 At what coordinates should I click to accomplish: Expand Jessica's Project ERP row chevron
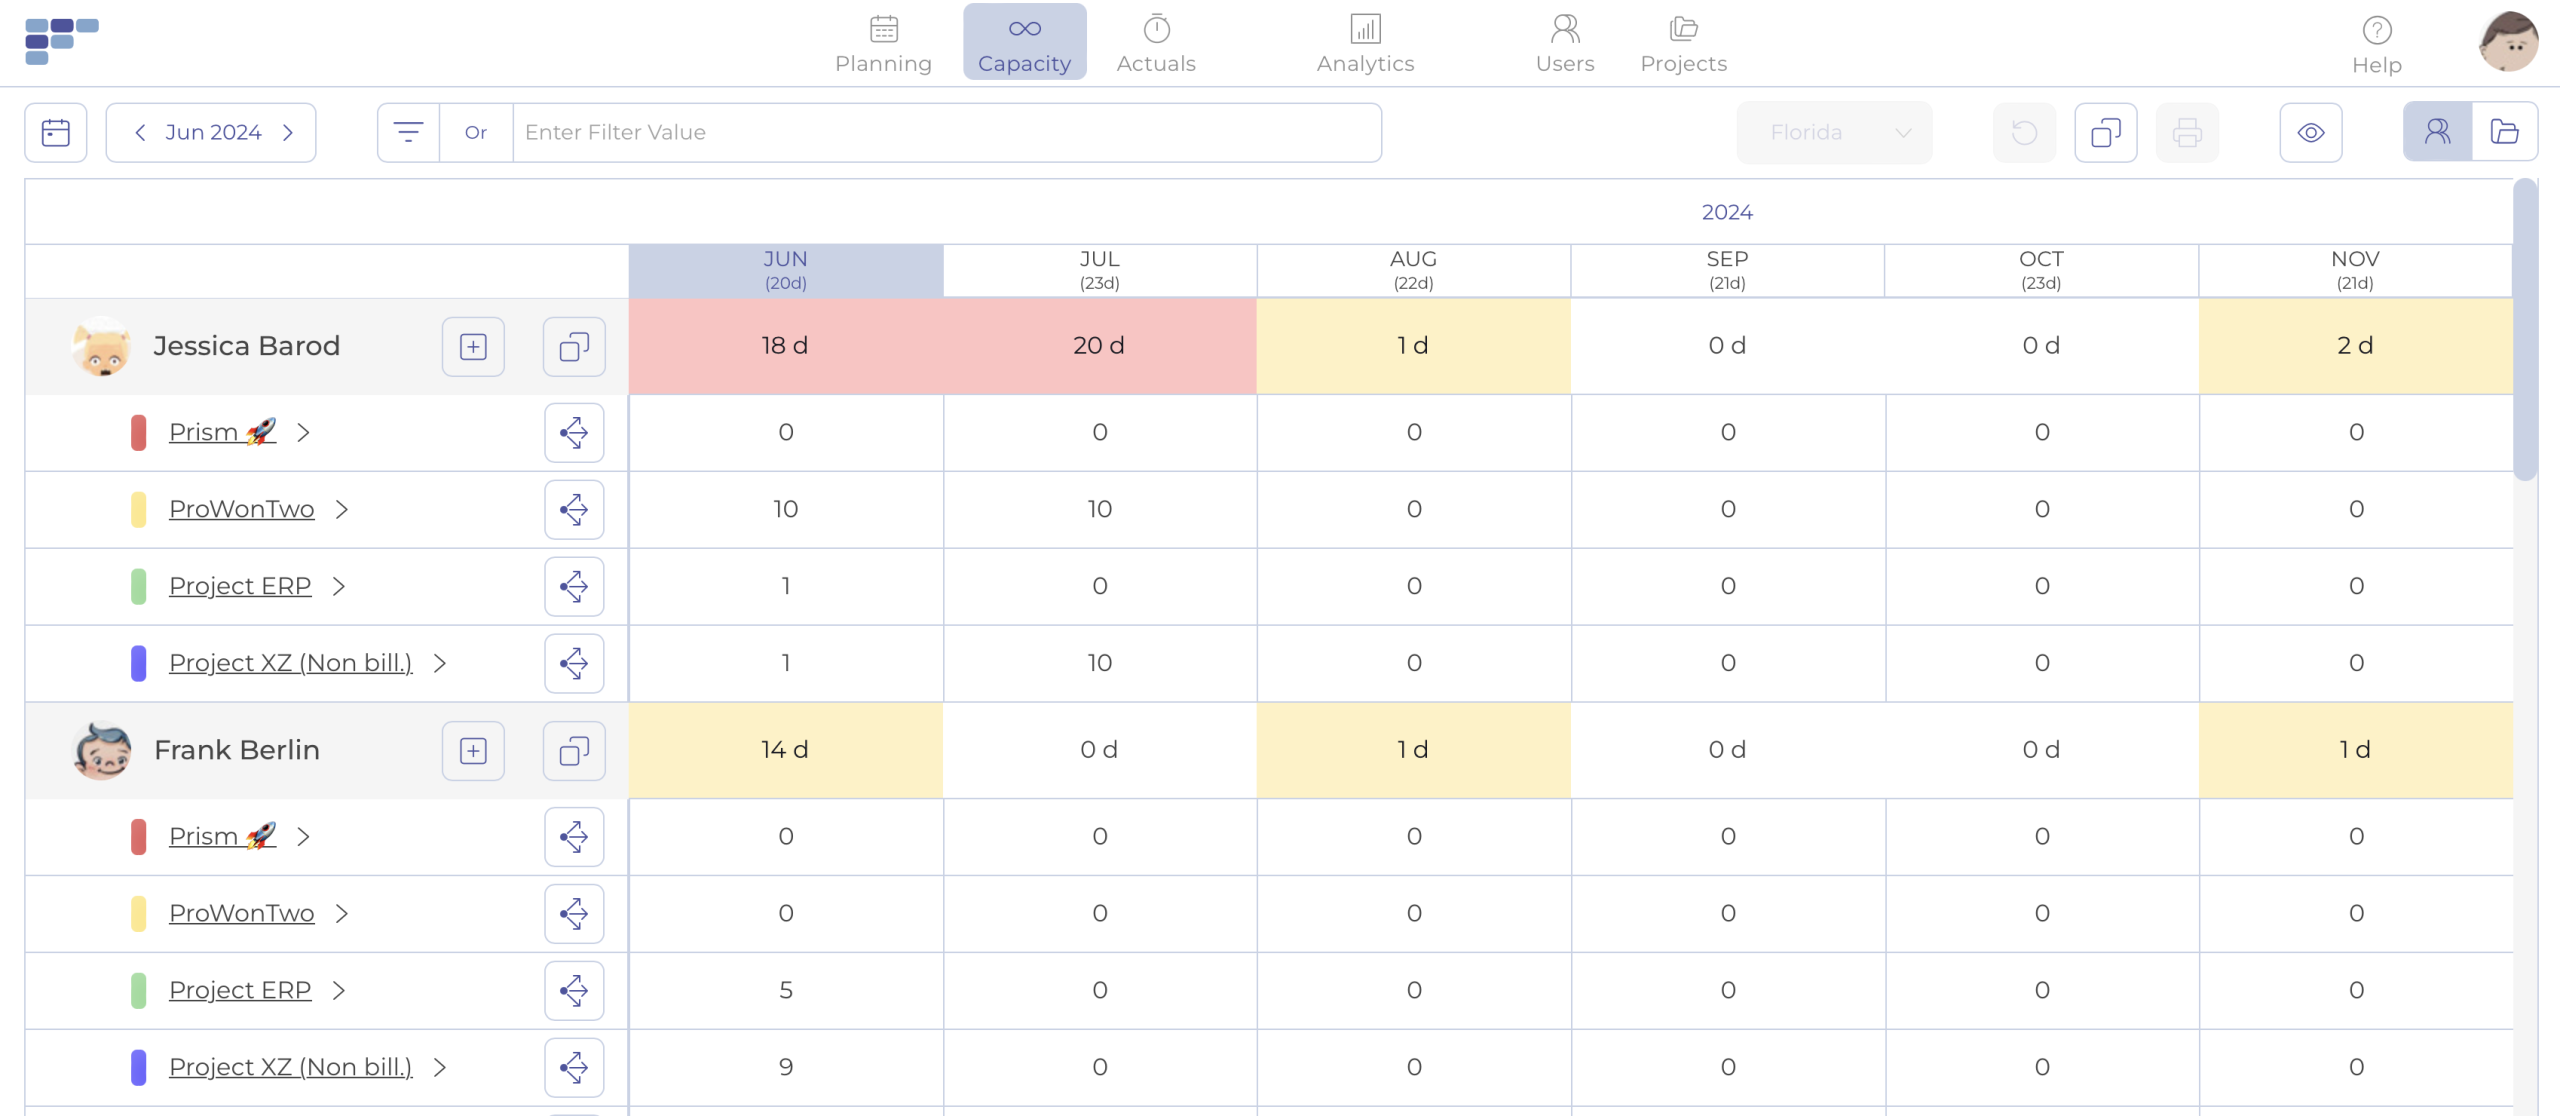pos(339,586)
